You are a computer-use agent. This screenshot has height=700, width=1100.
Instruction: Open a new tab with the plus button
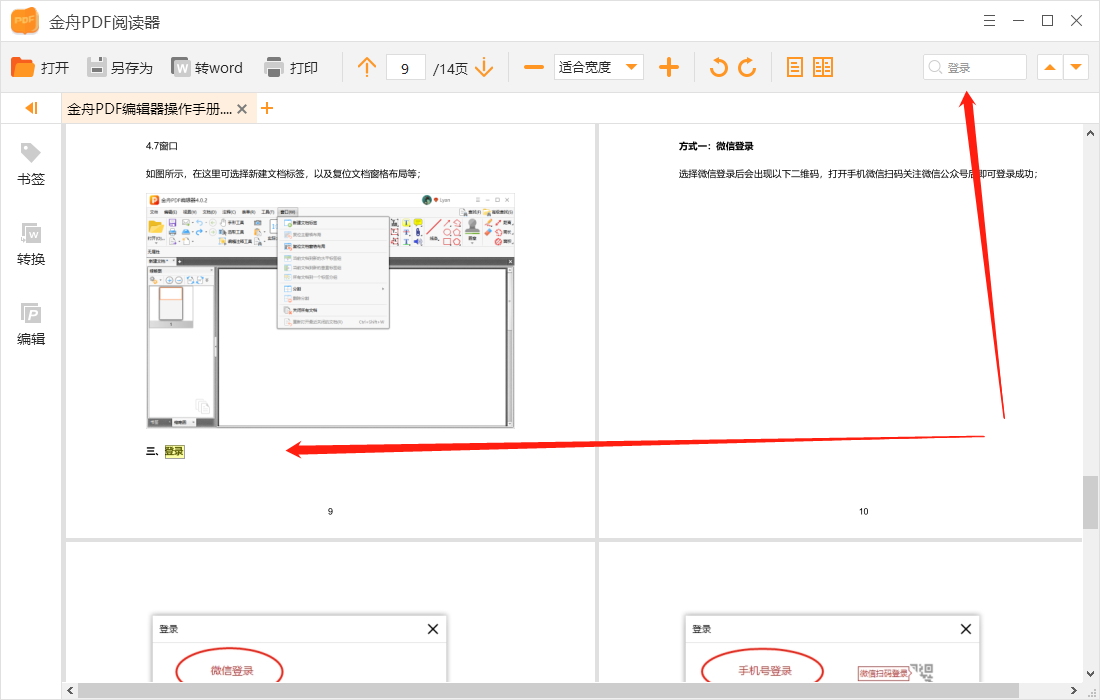click(x=266, y=106)
